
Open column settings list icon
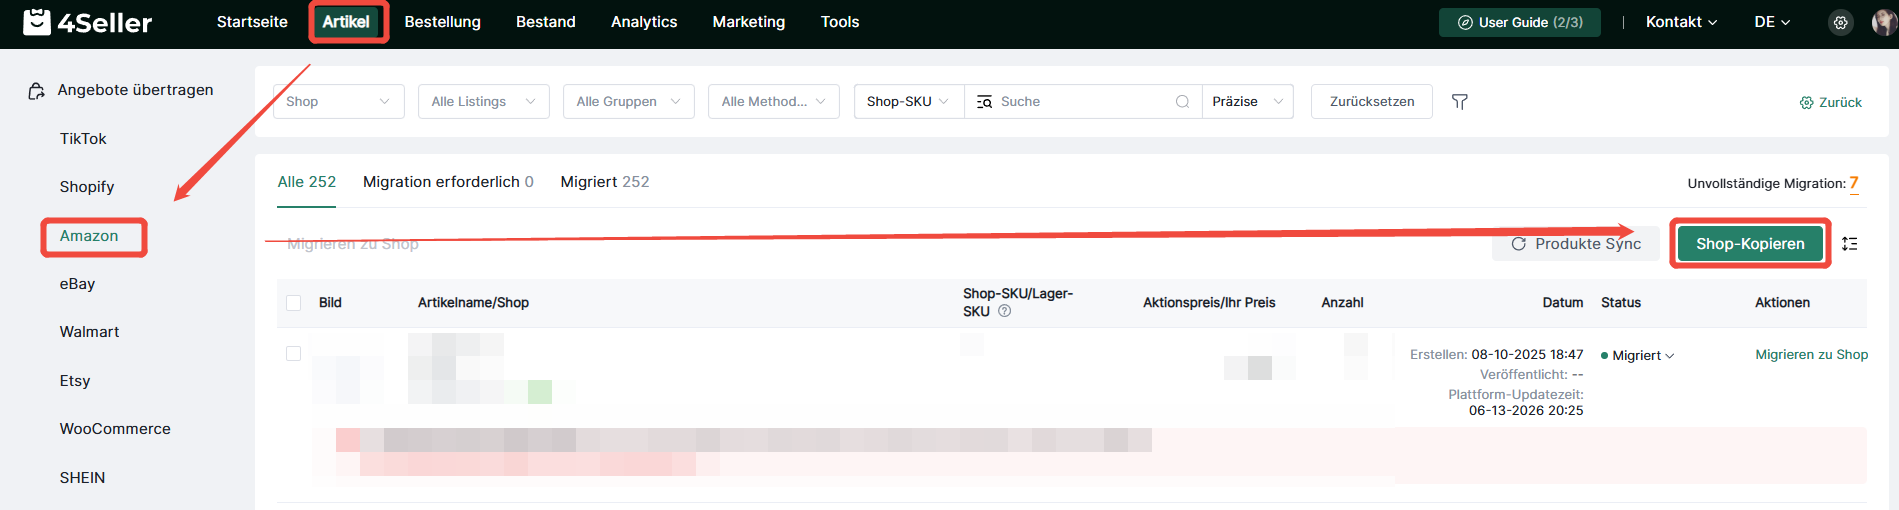1850,244
